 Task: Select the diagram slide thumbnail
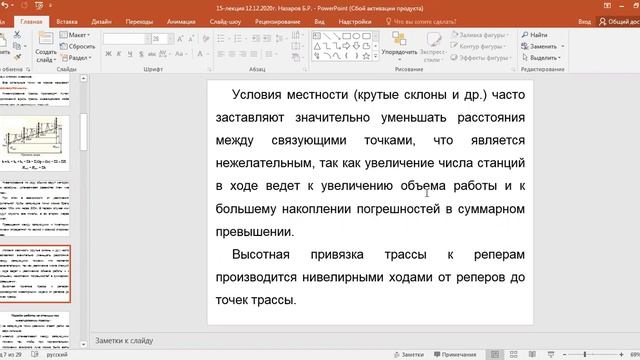tap(34, 142)
